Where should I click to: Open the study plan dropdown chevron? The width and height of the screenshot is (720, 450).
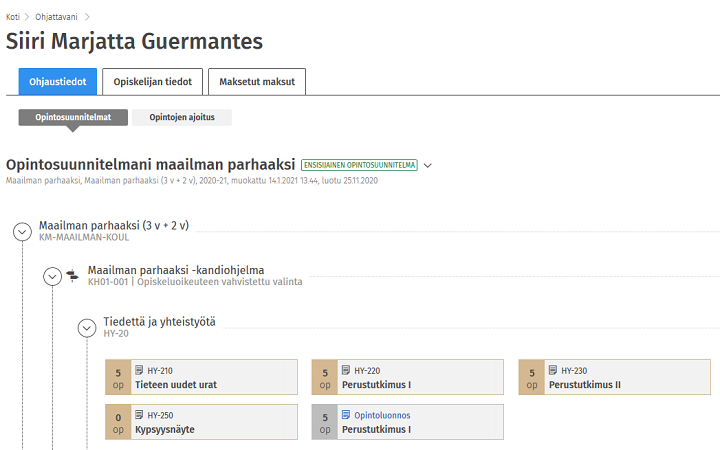(428, 165)
